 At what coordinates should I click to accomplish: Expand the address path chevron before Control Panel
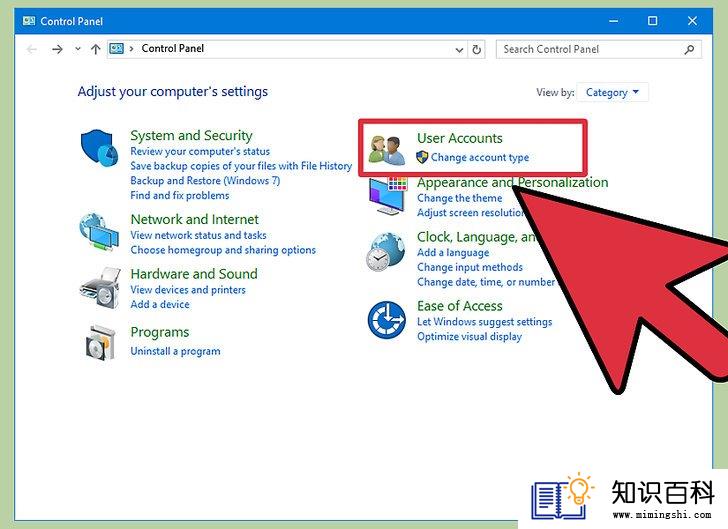[131, 49]
